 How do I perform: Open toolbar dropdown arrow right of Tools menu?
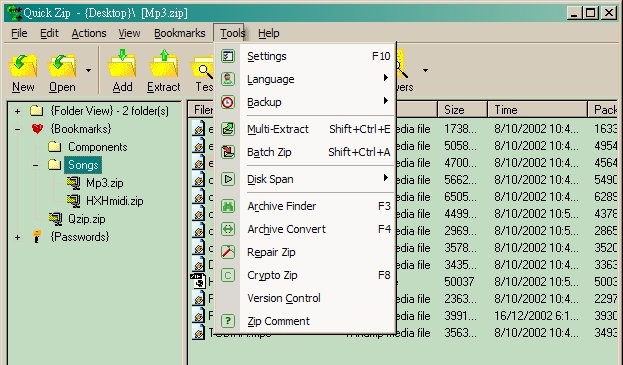(x=425, y=71)
